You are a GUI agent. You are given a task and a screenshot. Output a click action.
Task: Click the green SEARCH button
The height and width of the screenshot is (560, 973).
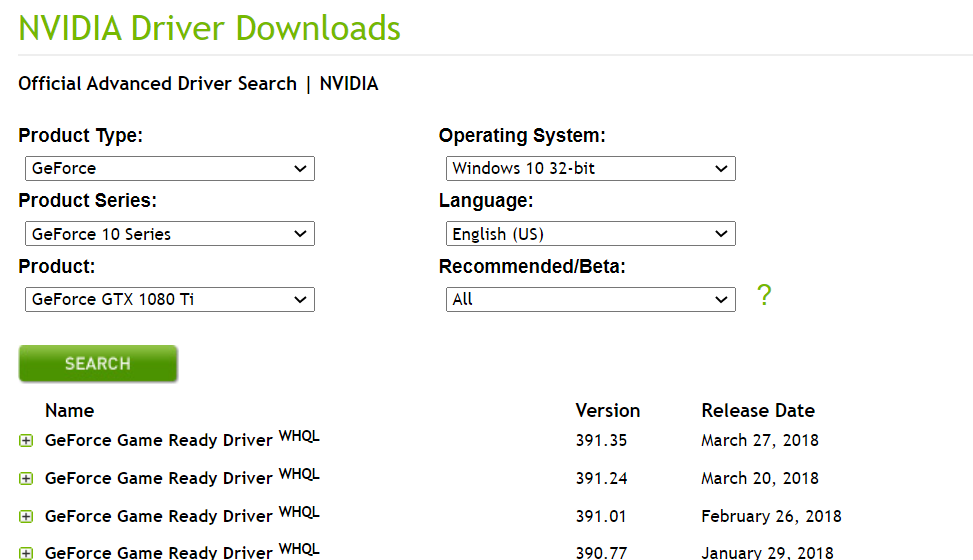pyautogui.click(x=98, y=364)
